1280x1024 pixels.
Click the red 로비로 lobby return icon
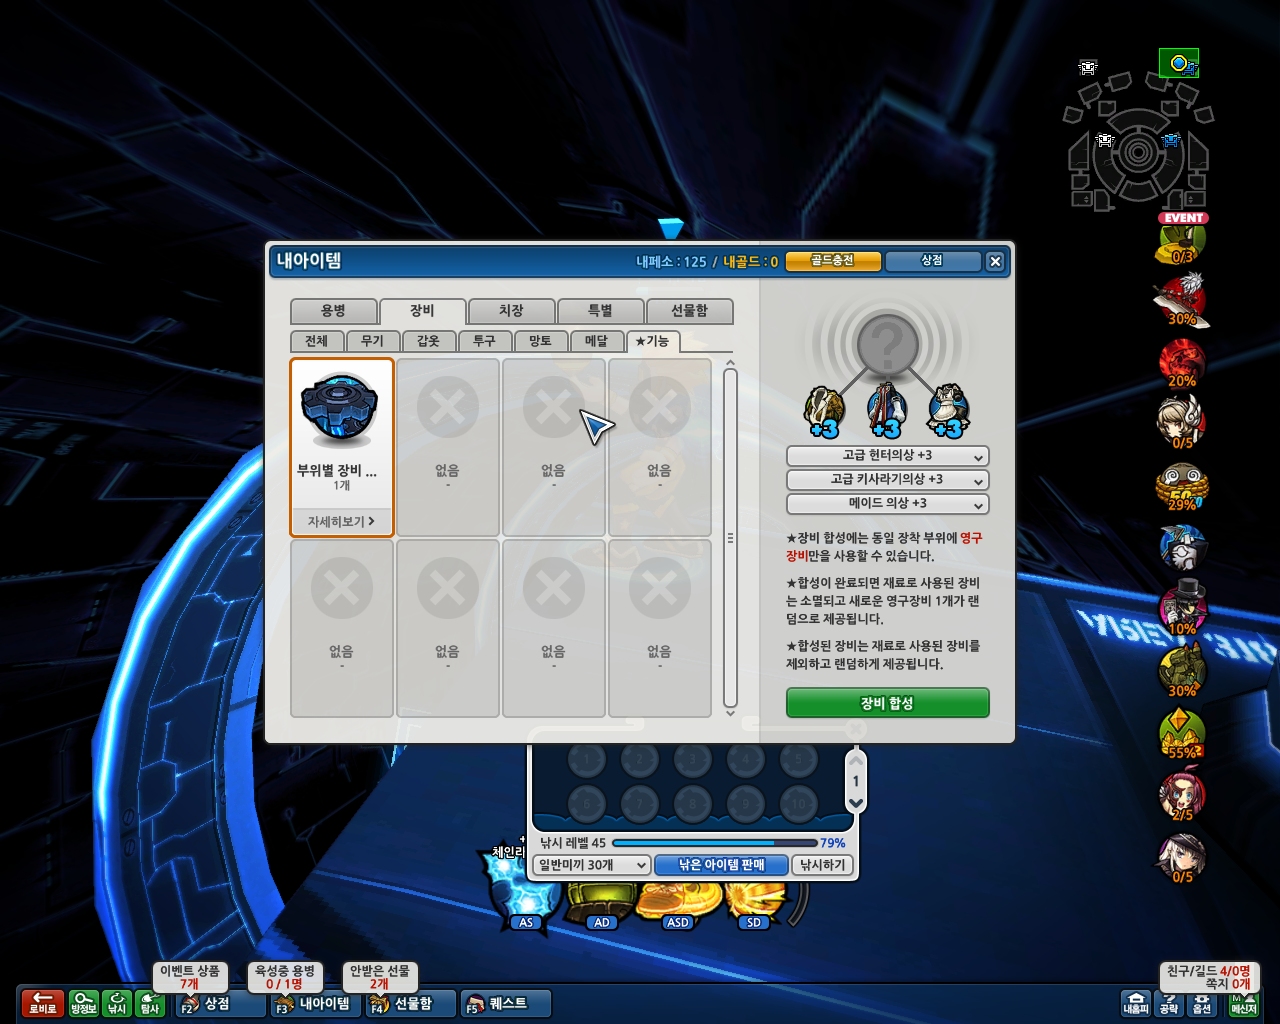[x=42, y=1002]
